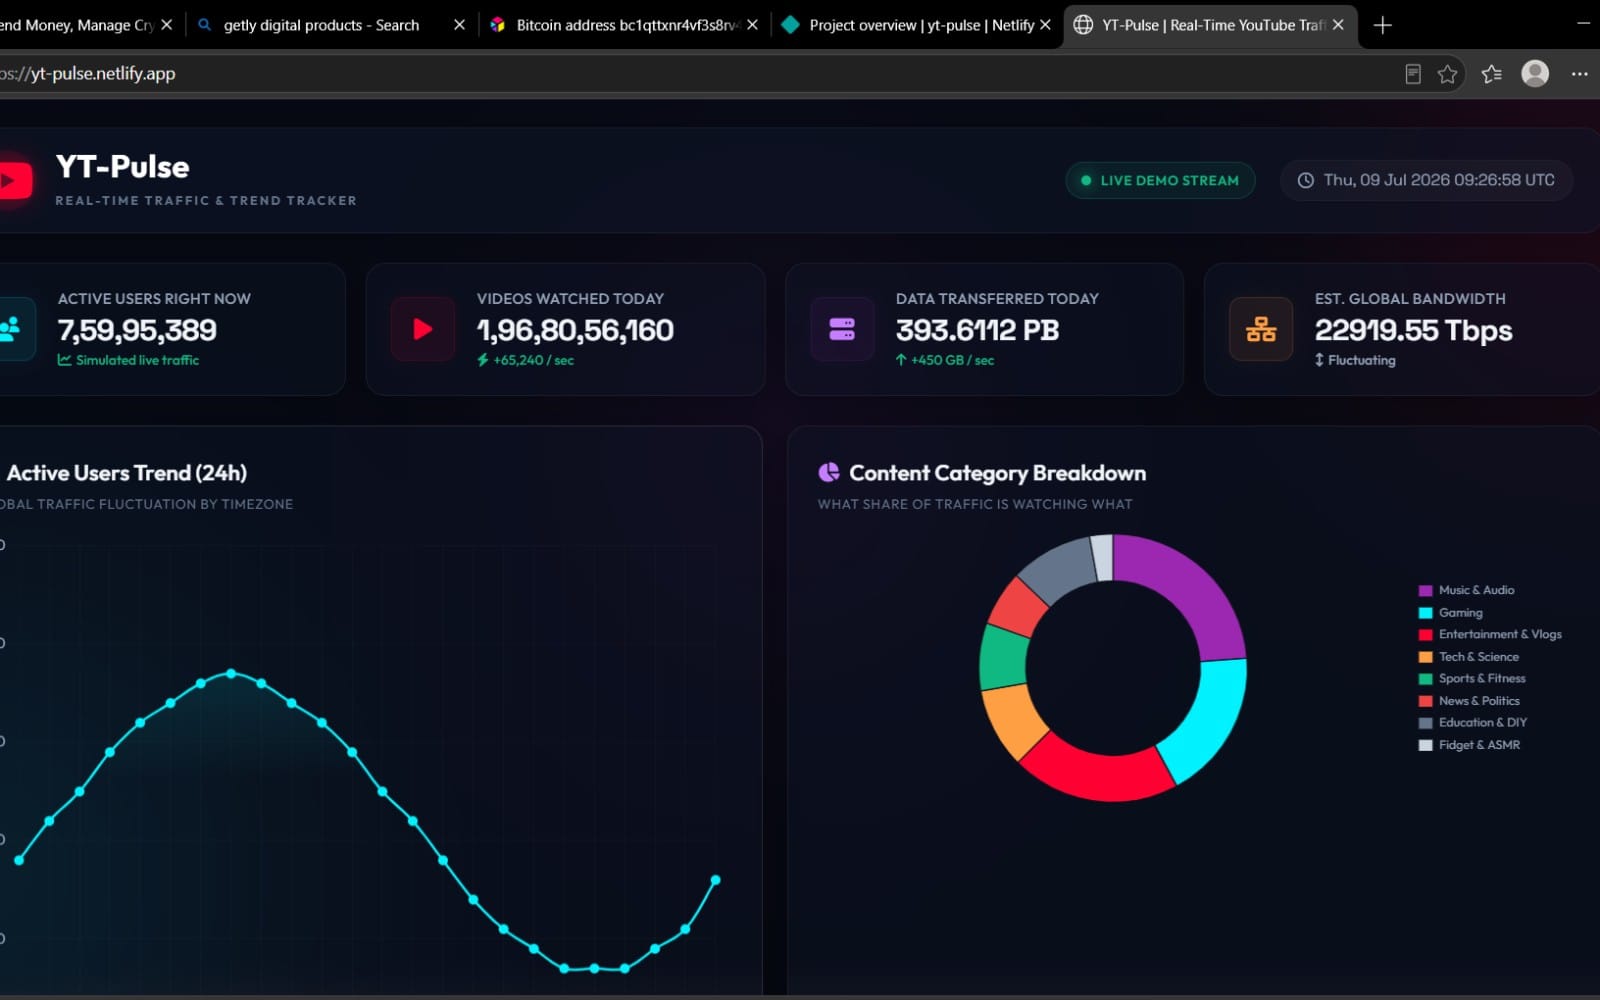Click the chart line icon beside Simulated live traffic
1600x1000 pixels.
pos(64,360)
